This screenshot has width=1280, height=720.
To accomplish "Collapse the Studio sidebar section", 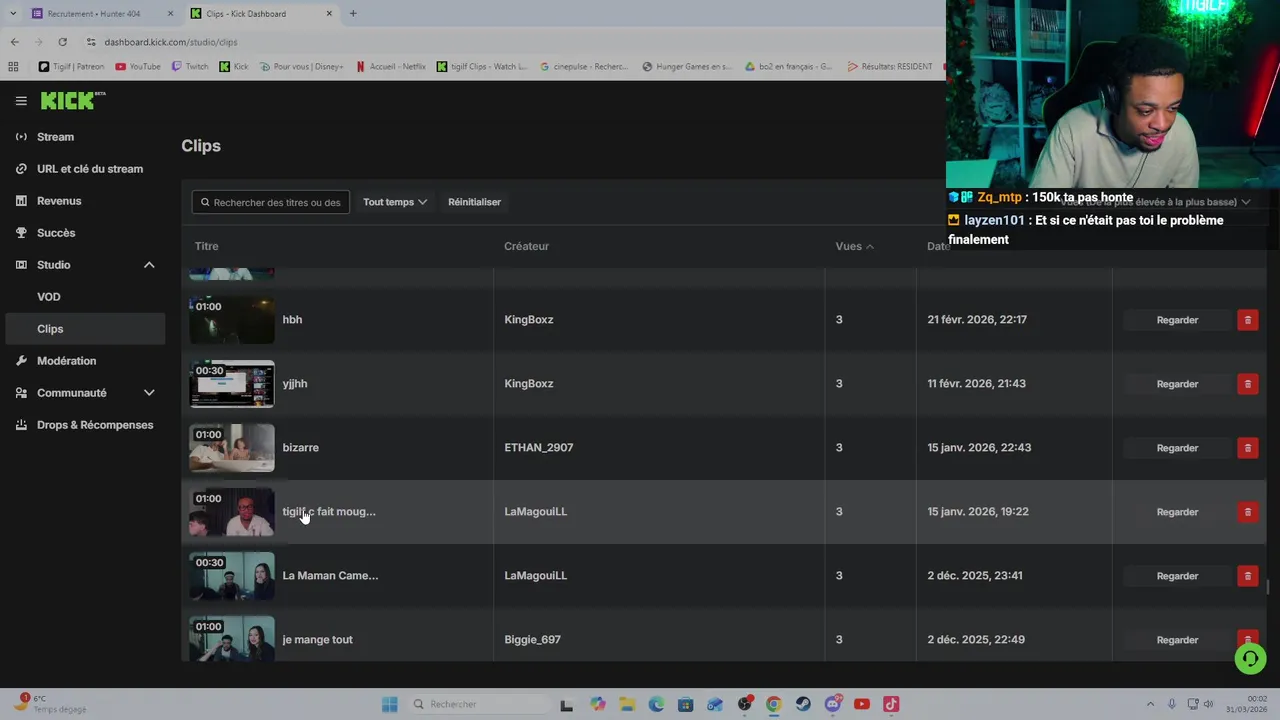I will [149, 265].
